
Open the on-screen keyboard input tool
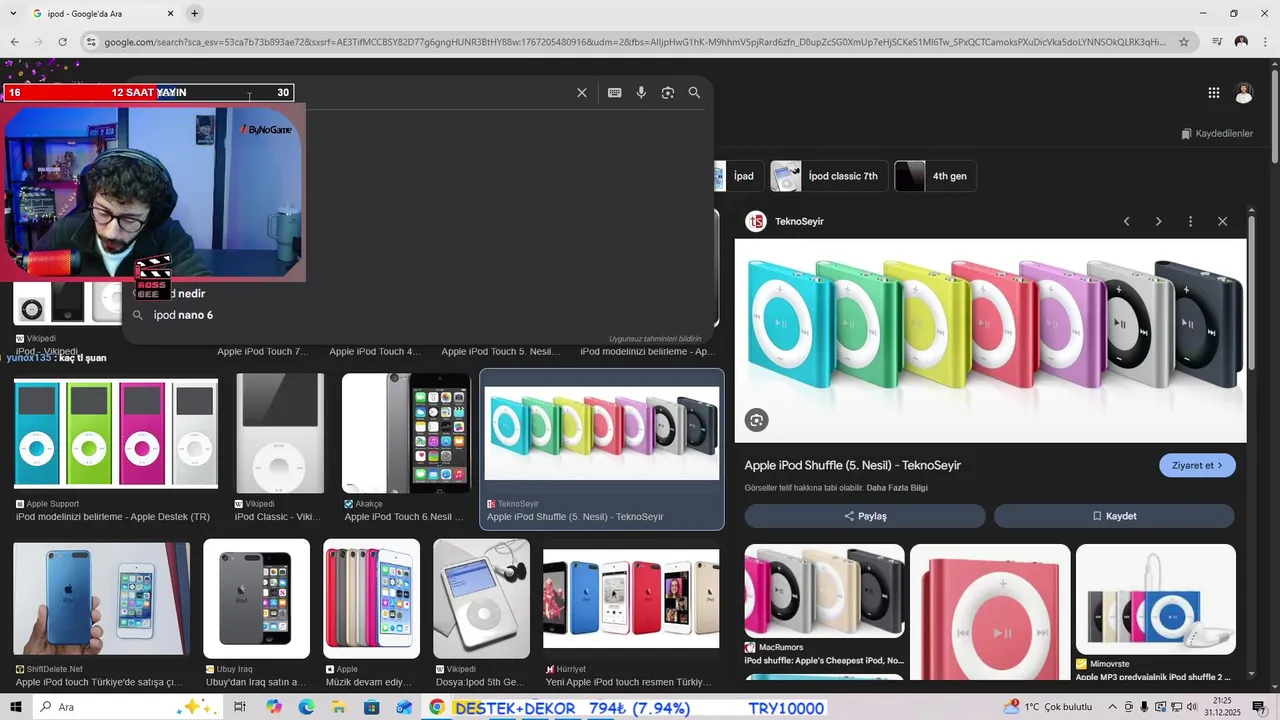click(614, 93)
